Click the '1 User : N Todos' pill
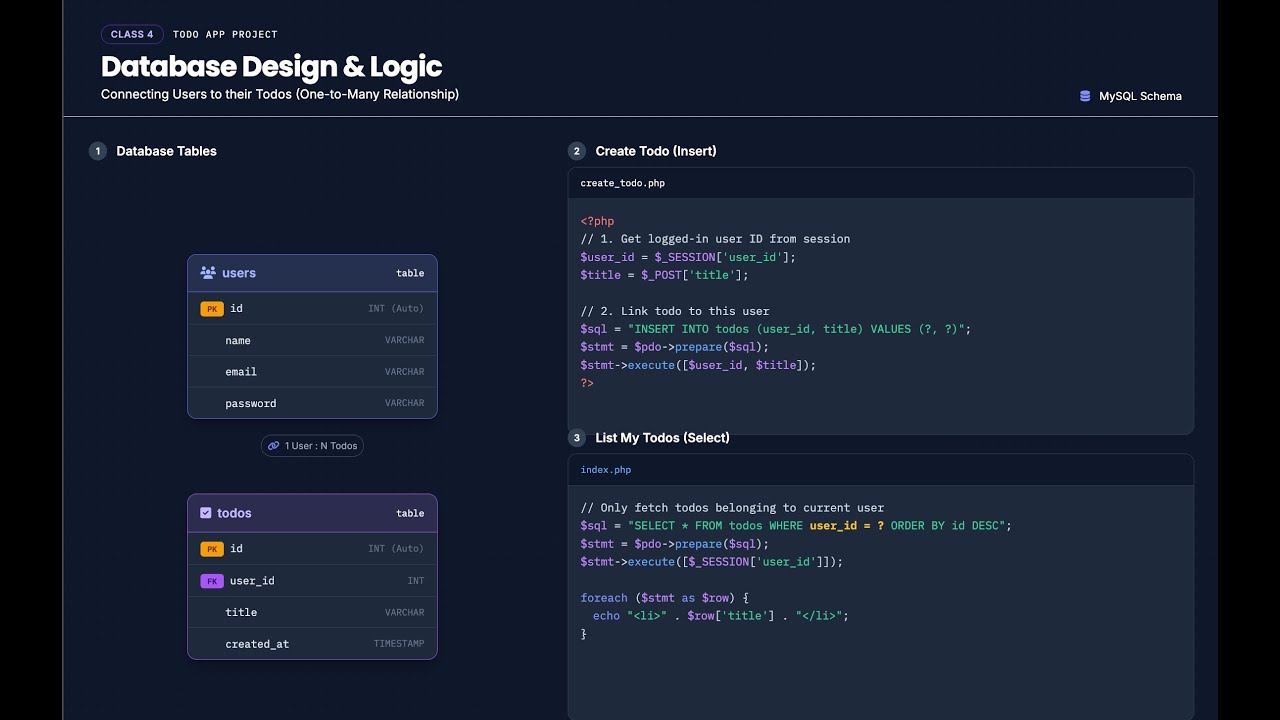This screenshot has height=720, width=1280. click(312, 446)
